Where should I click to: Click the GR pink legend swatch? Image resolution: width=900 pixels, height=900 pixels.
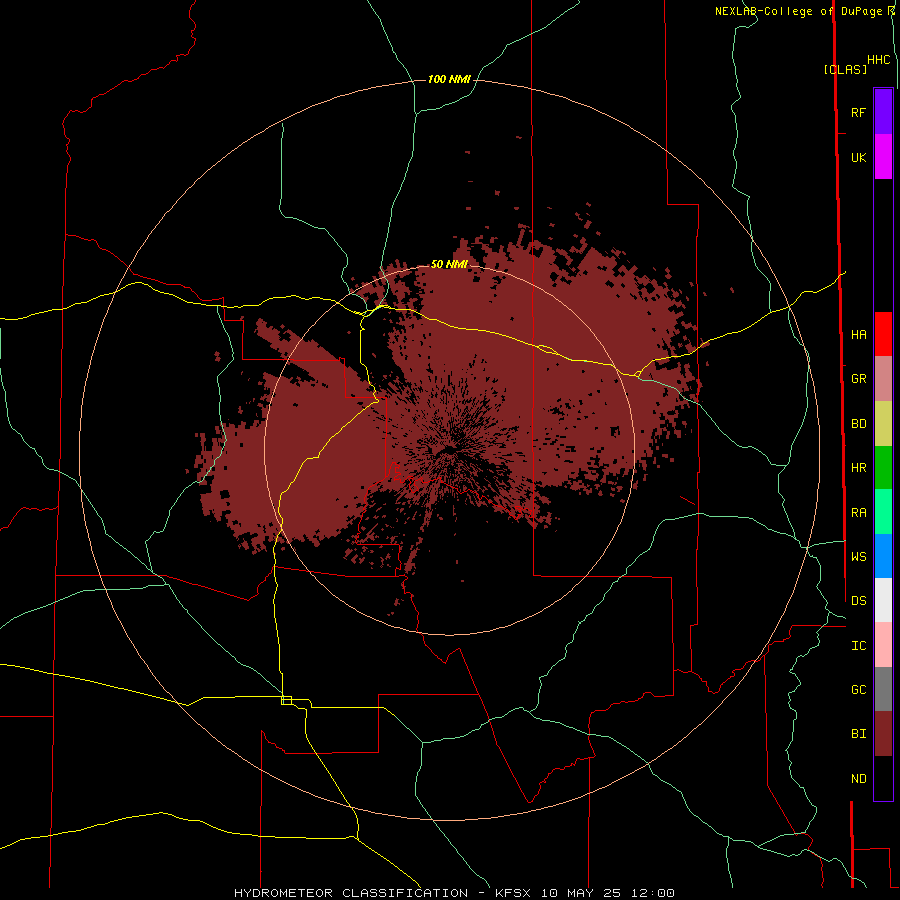click(883, 379)
